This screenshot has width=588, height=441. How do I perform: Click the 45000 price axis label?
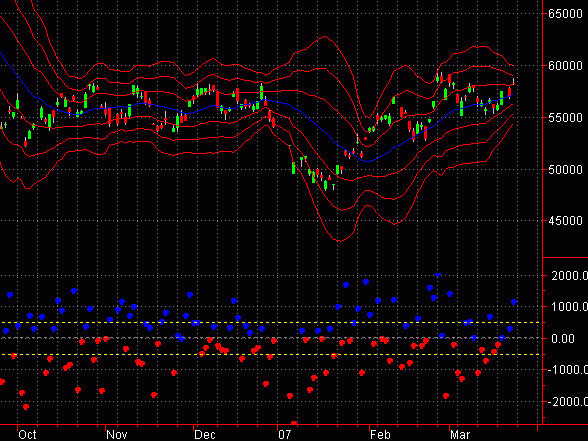[565, 221]
